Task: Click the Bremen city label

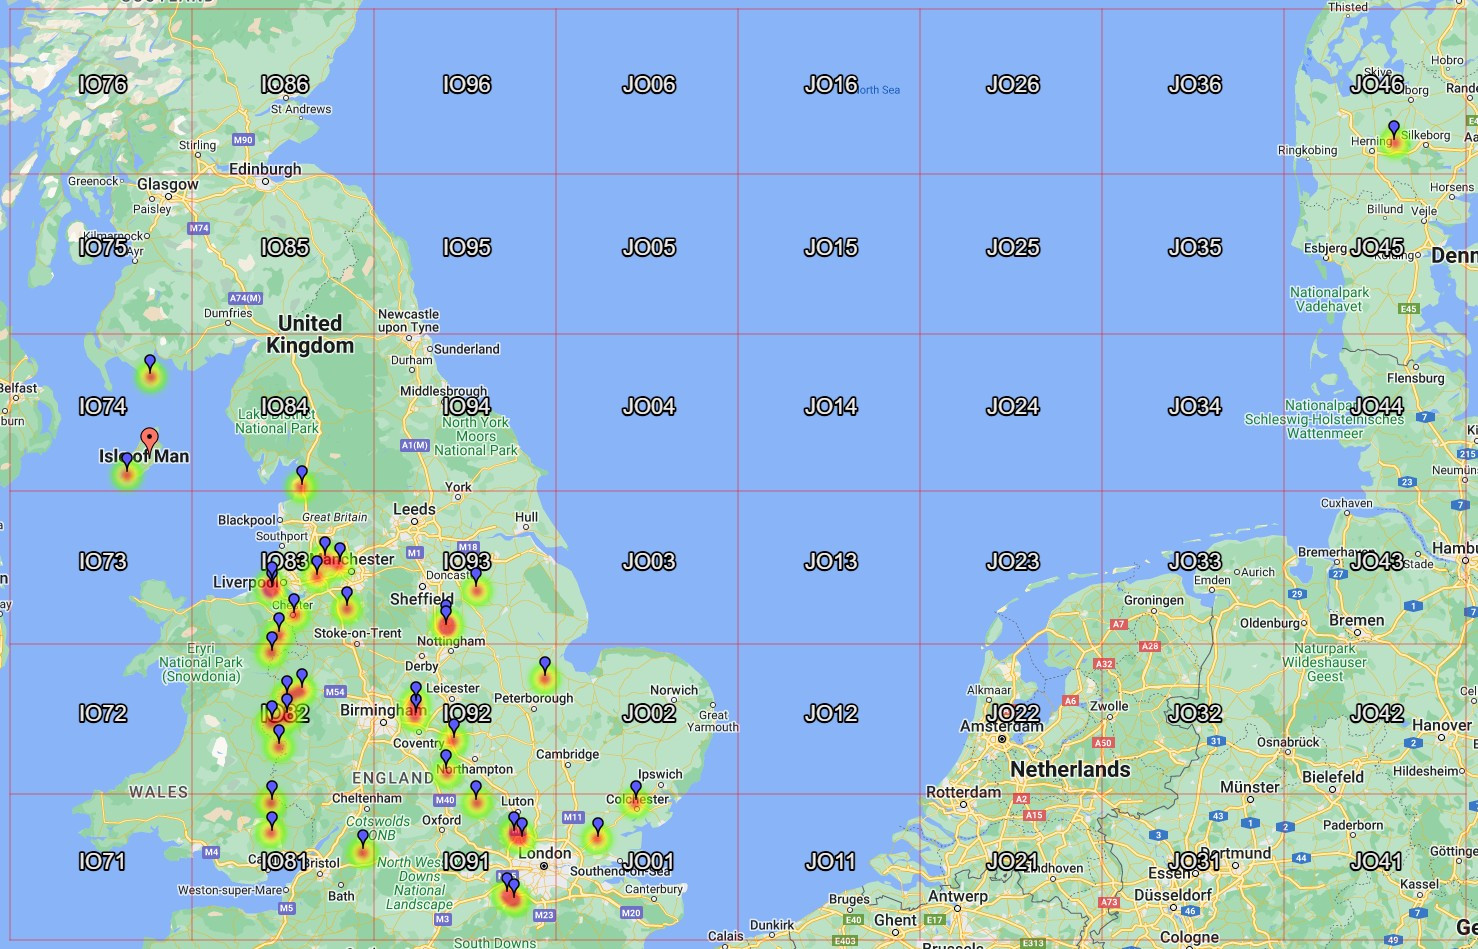Action: [x=1357, y=620]
